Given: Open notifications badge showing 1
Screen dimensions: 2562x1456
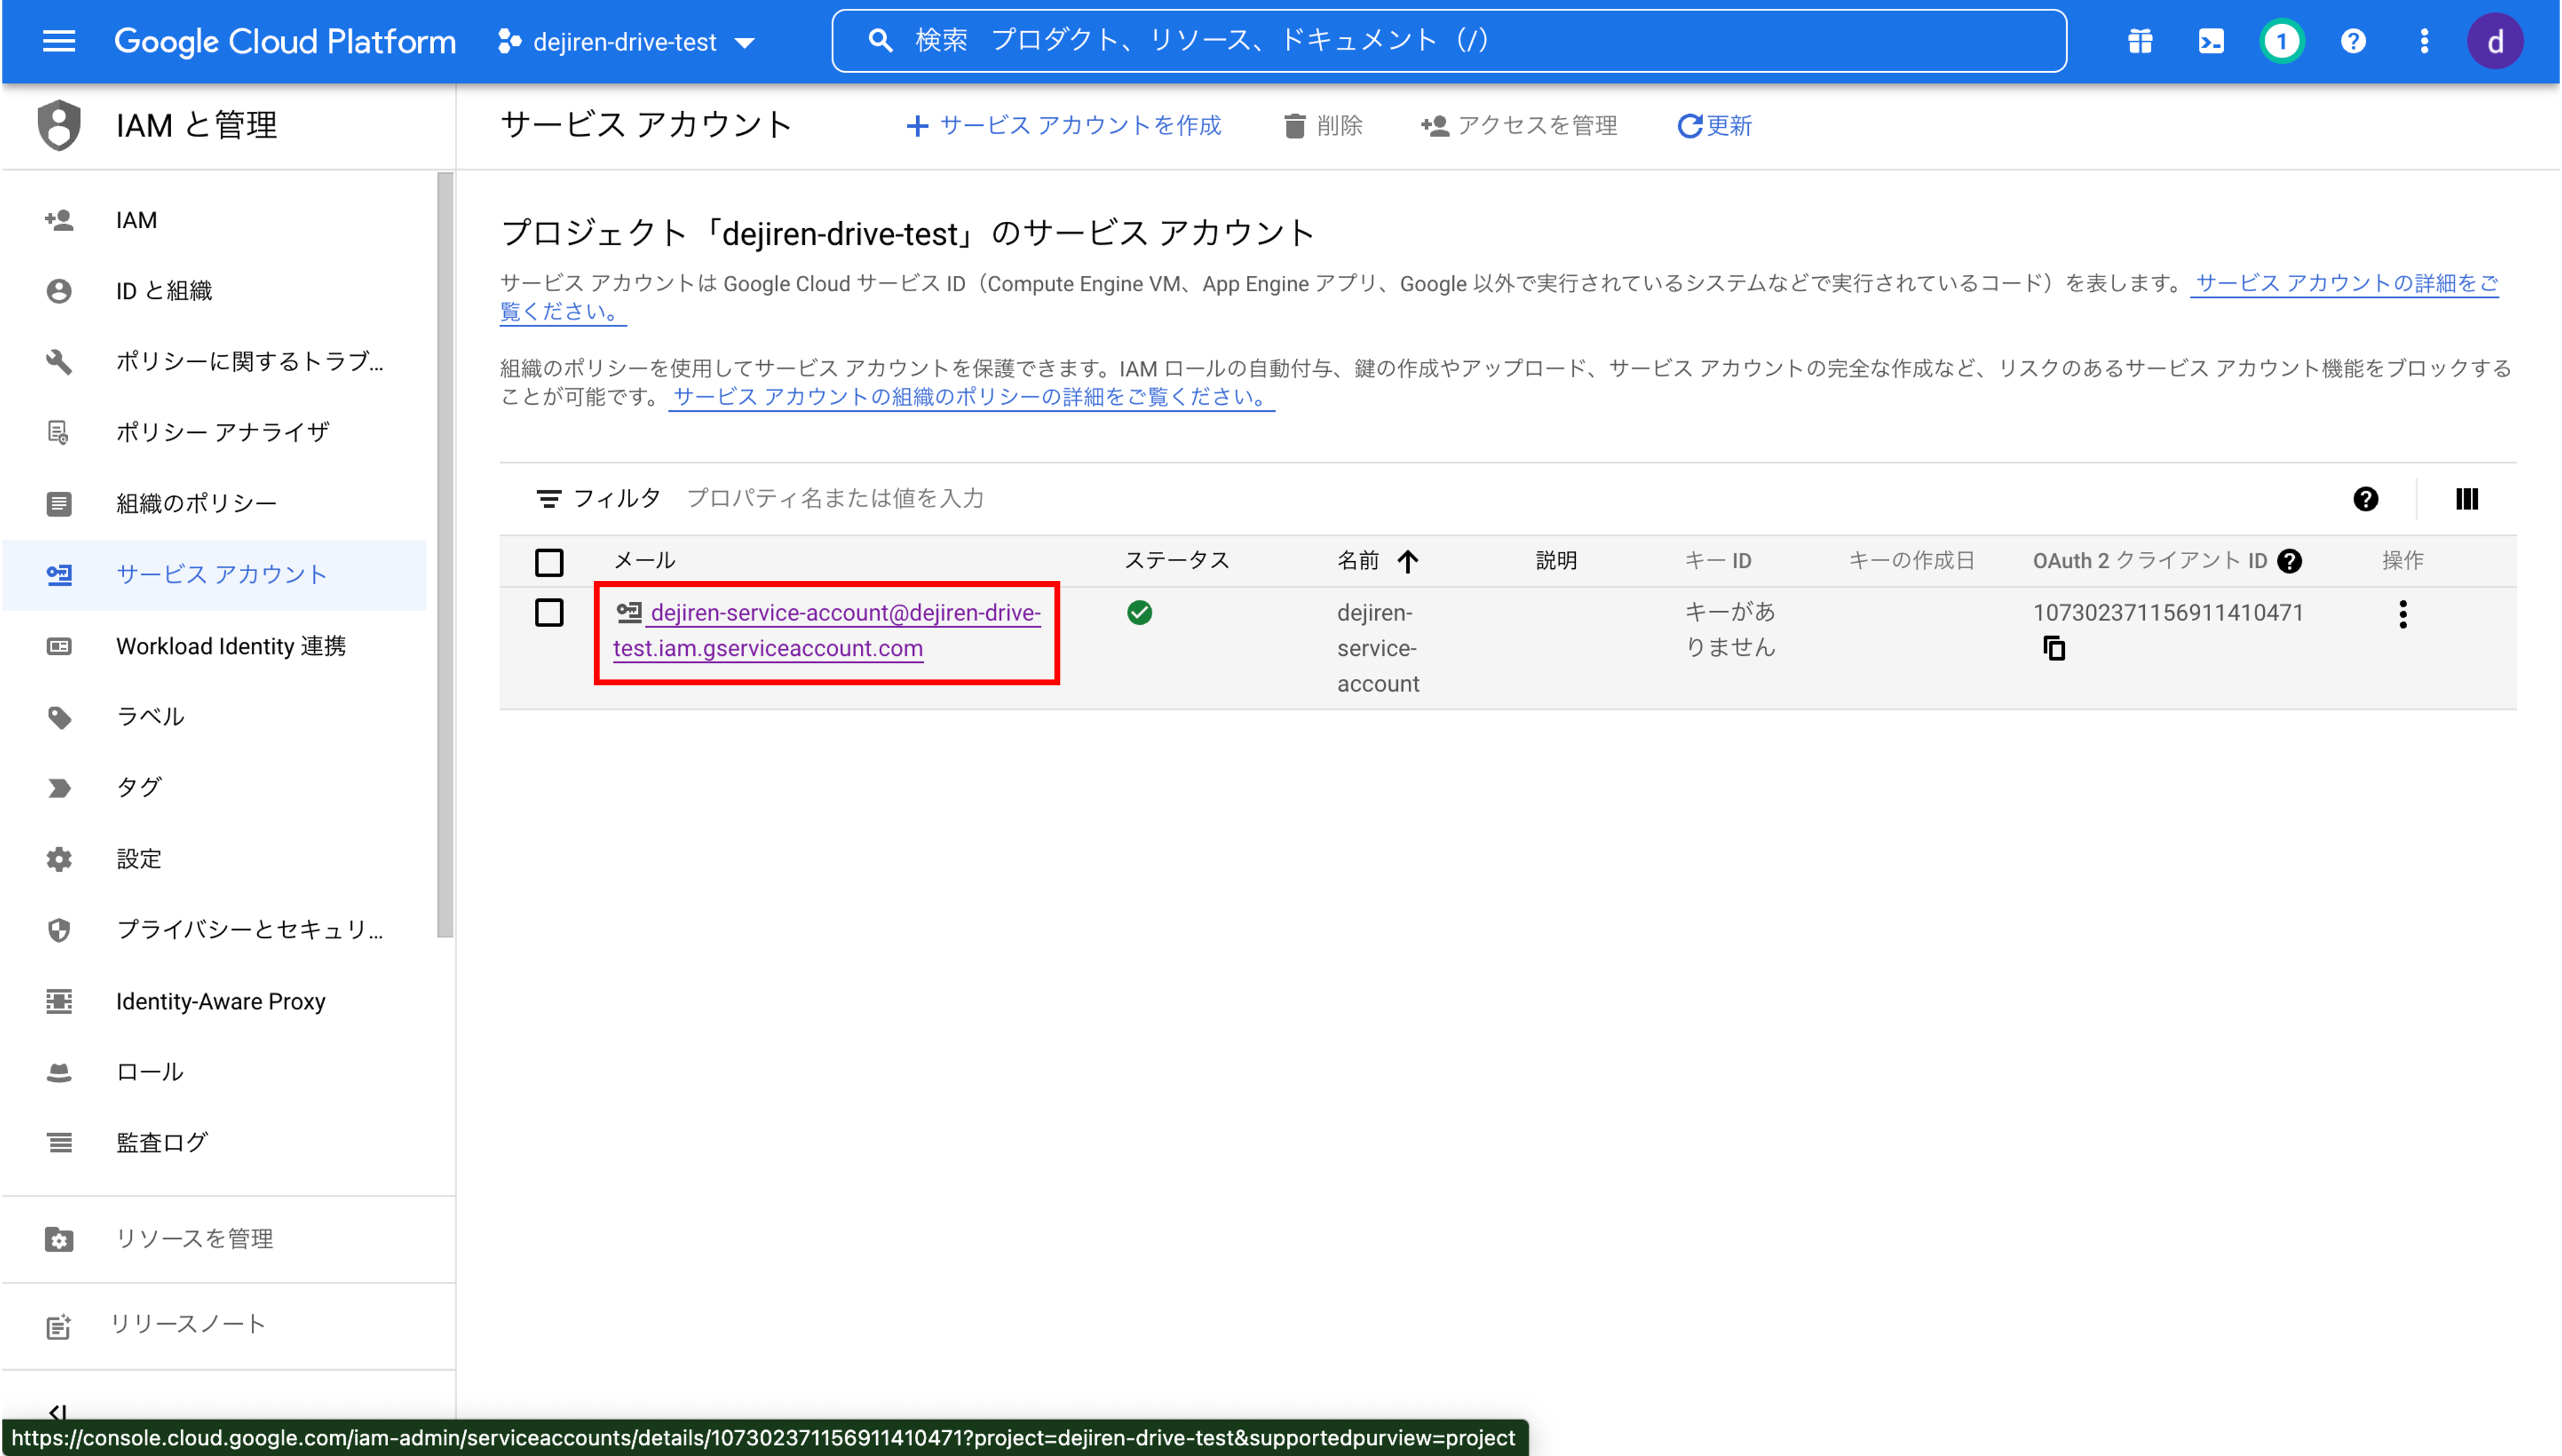Looking at the screenshot, I should pyautogui.click(x=2281, y=41).
